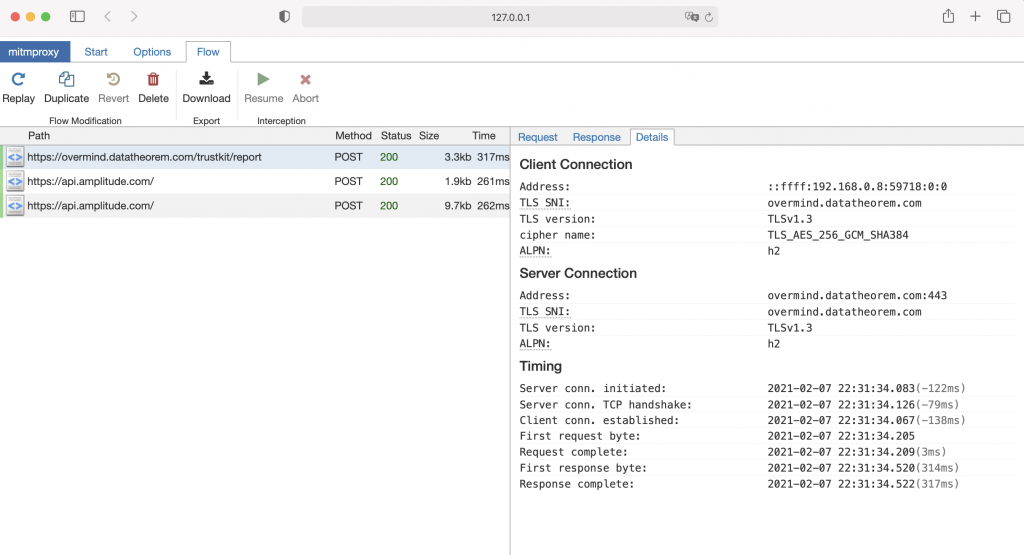
Task: Toggle the Safari sidebar icon
Action: [78, 17]
